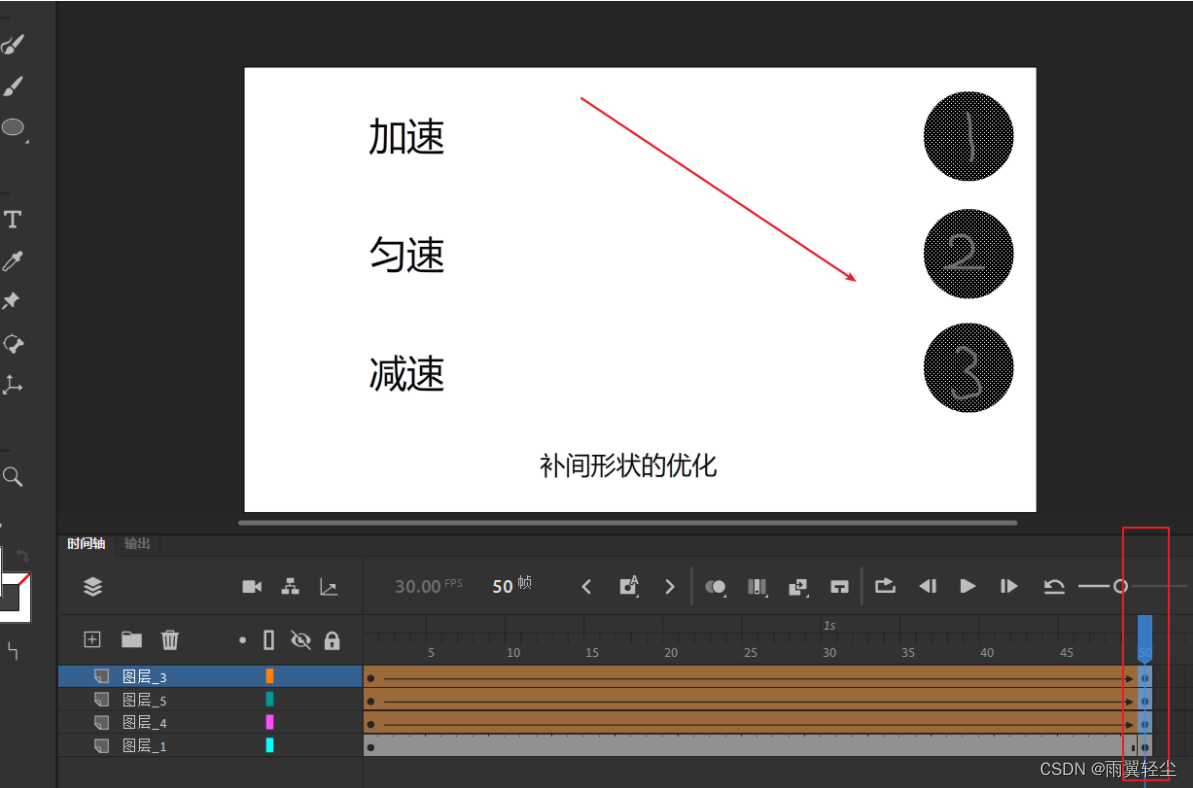This screenshot has width=1193, height=788.
Task: Toggle the loop playback button
Action: [885, 586]
